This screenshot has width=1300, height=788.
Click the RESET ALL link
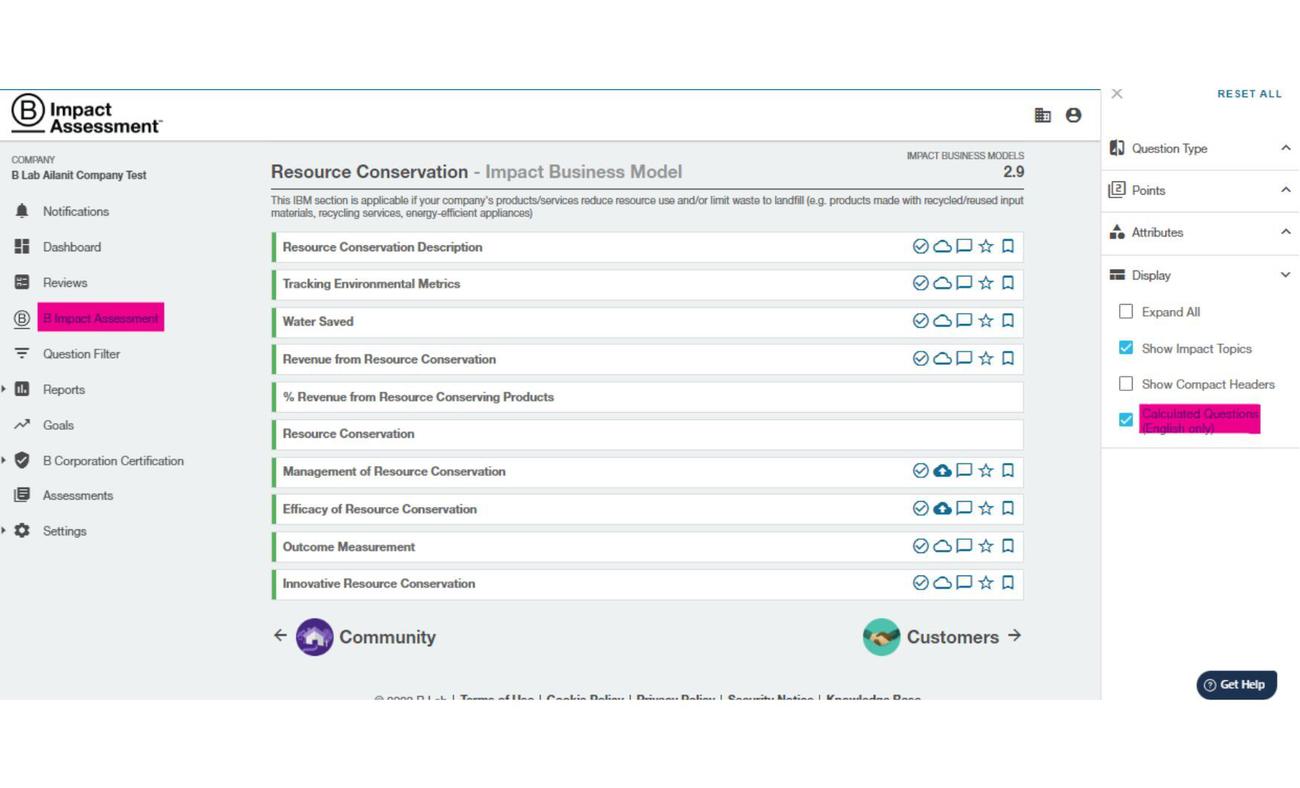tap(1249, 94)
